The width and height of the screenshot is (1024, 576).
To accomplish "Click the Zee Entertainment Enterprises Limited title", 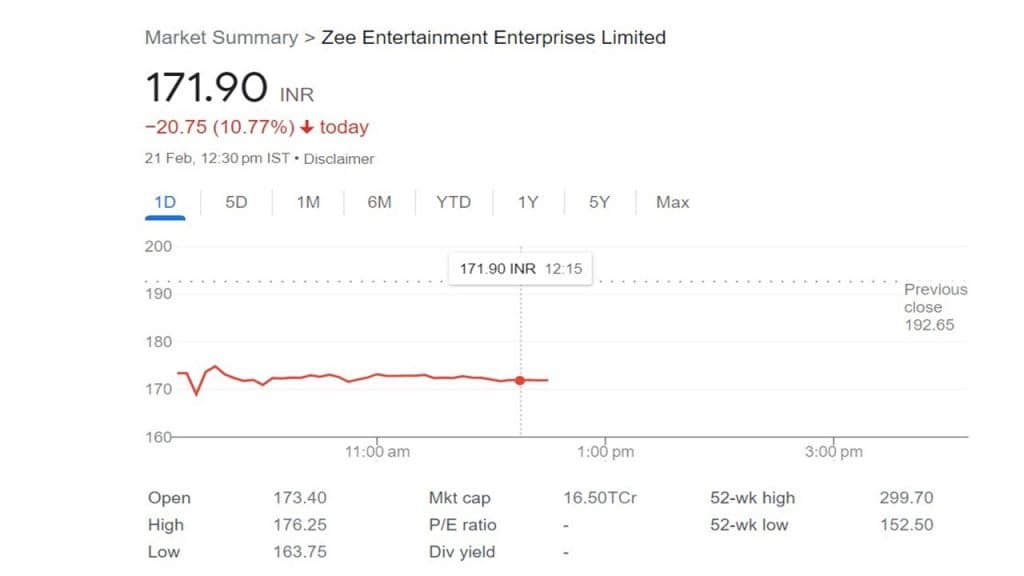I will pyautogui.click(x=493, y=38).
